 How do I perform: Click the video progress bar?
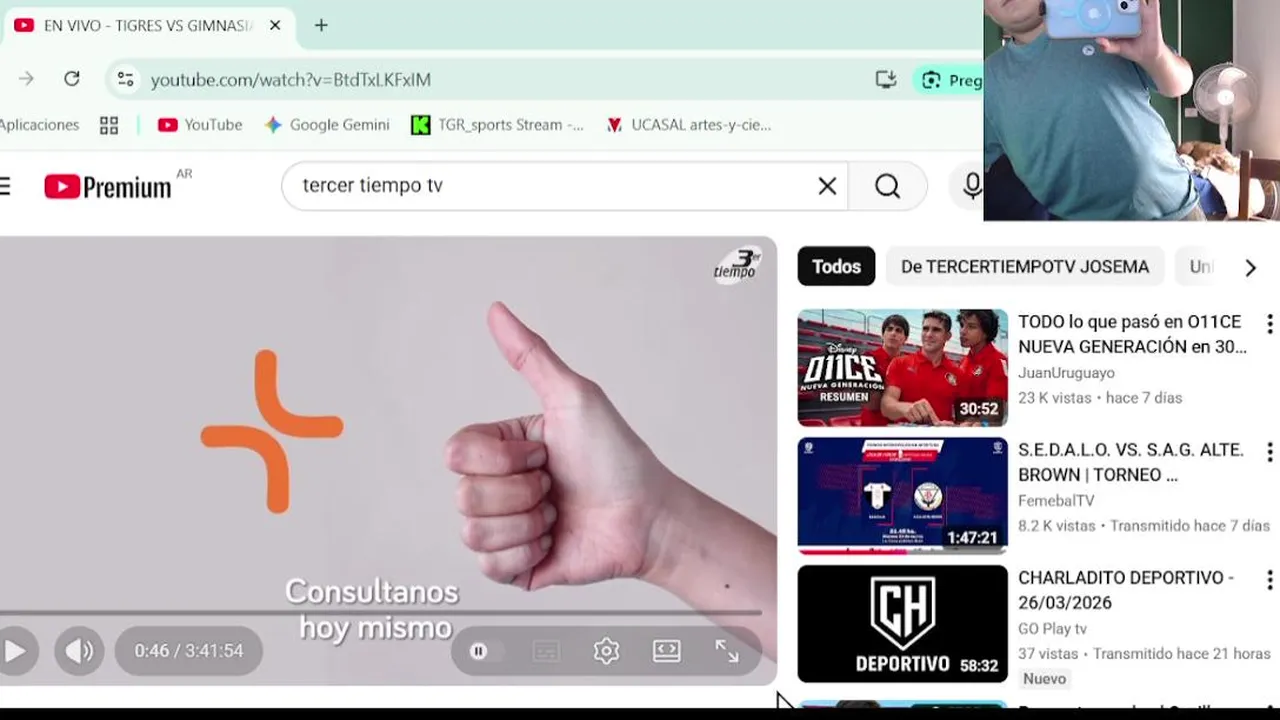(x=380, y=612)
